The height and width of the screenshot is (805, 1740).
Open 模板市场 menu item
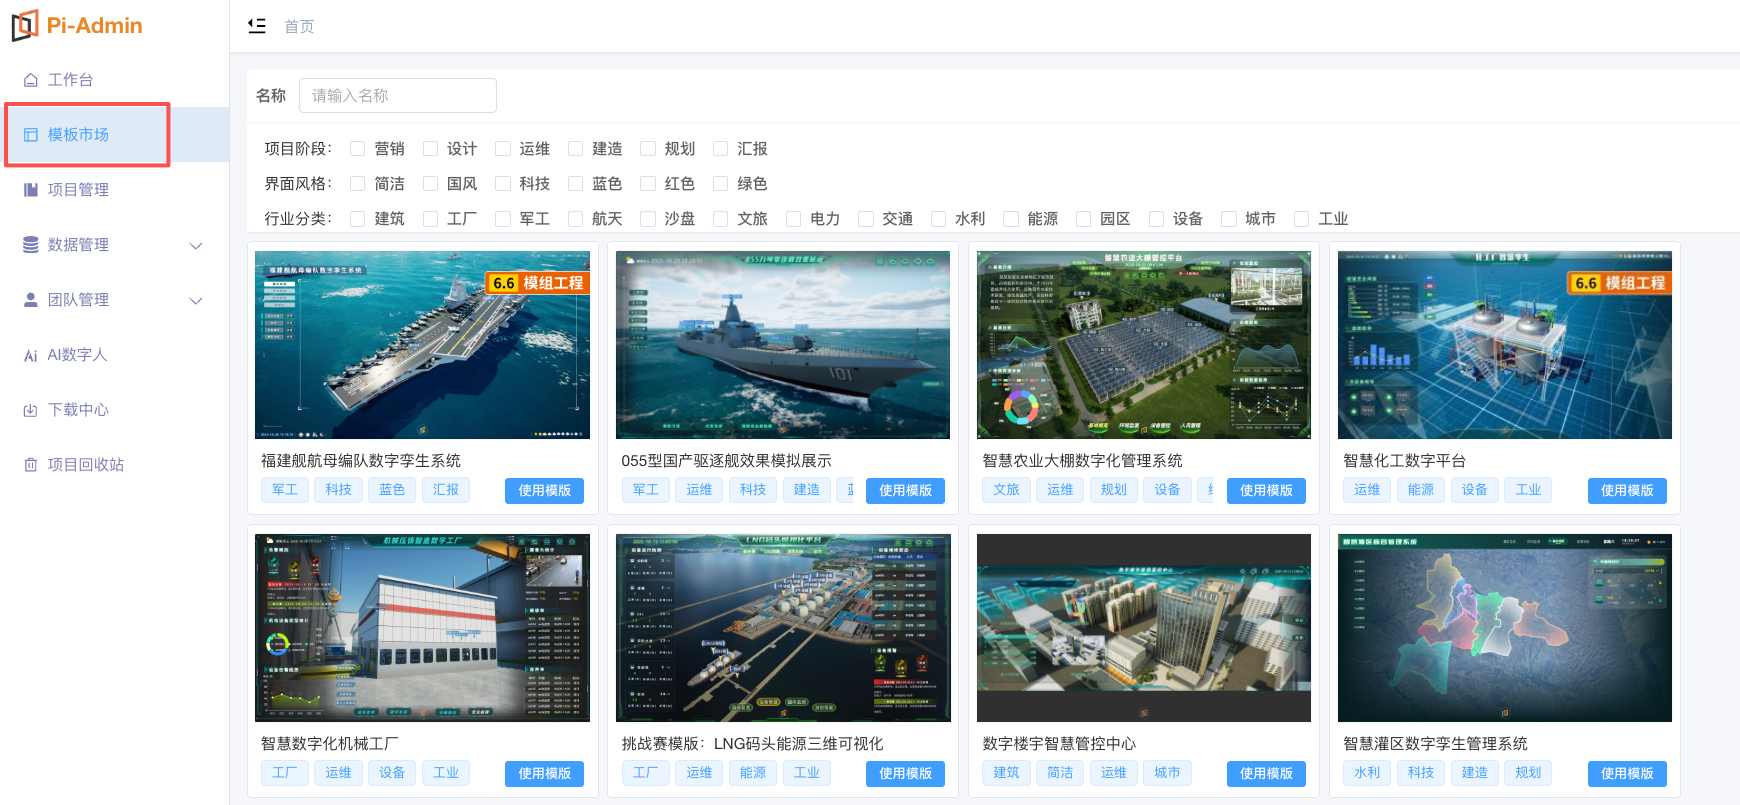click(115, 135)
